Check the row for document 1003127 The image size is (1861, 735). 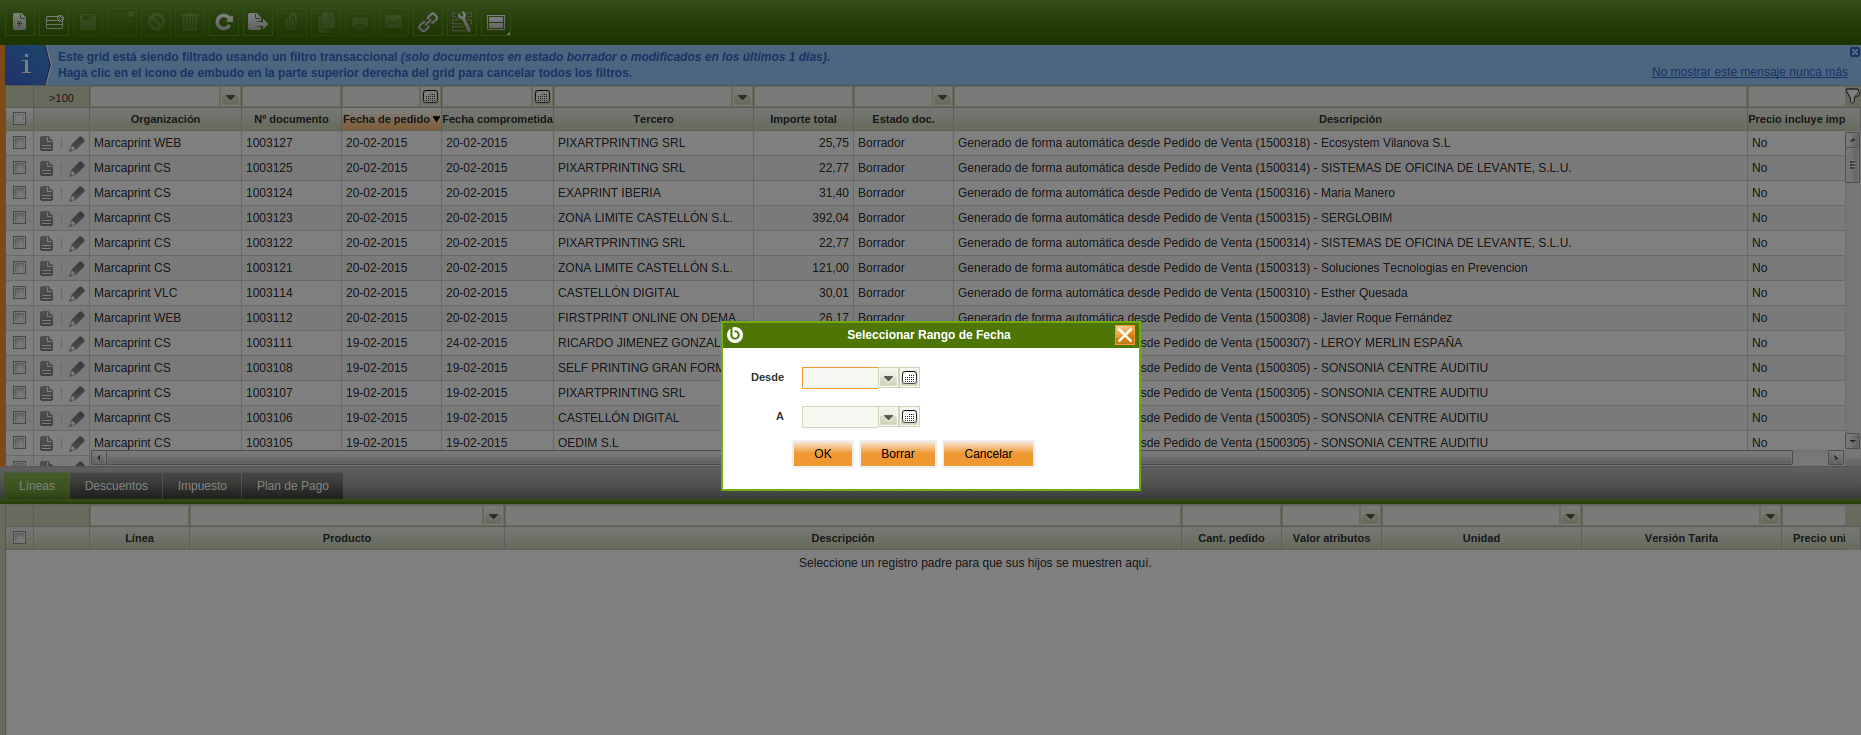[19, 143]
